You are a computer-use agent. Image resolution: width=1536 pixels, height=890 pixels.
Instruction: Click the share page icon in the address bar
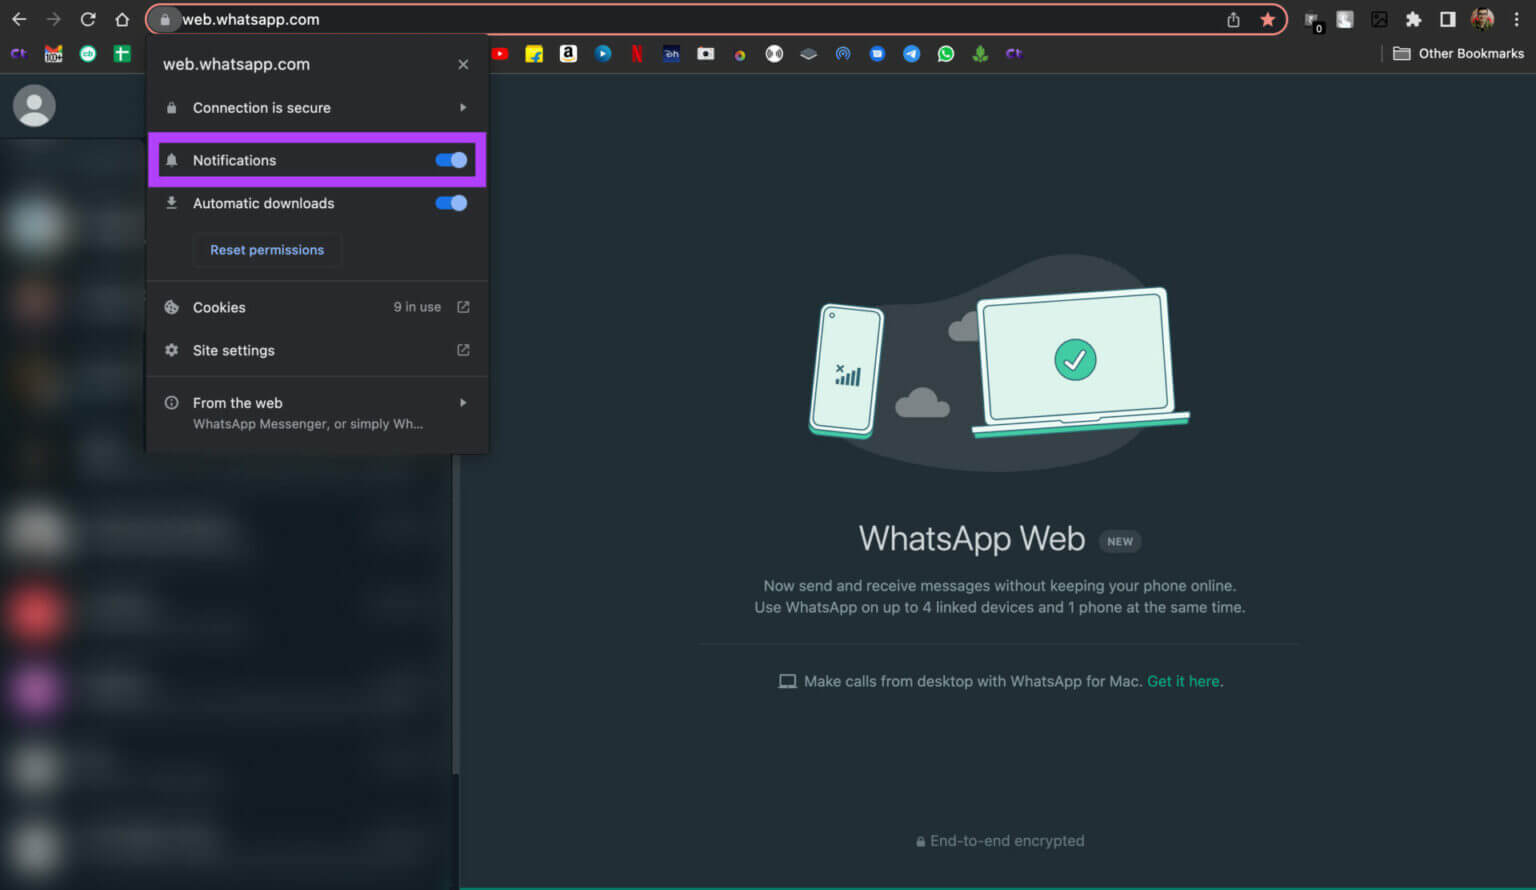[x=1233, y=19]
